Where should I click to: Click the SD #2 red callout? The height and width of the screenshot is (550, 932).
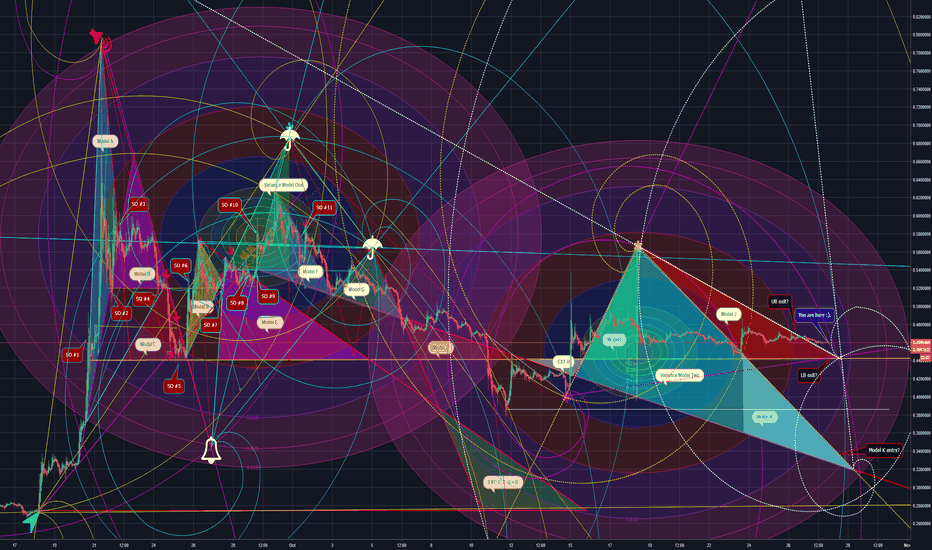[x=121, y=313]
